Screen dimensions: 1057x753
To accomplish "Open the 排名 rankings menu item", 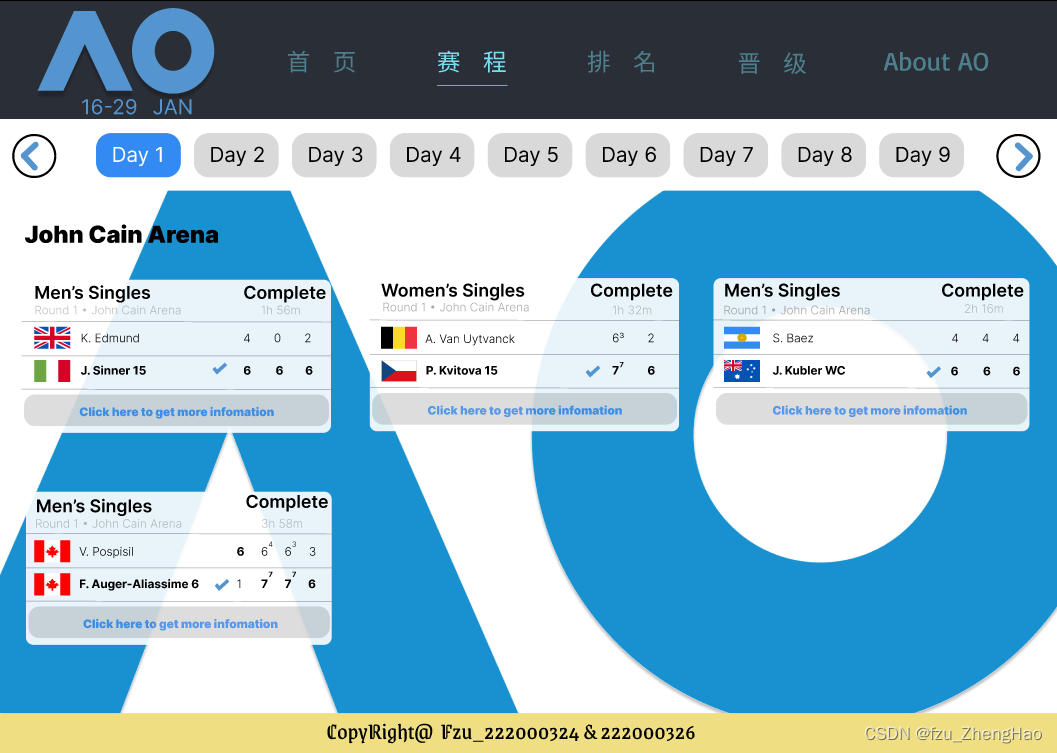I will coord(622,62).
